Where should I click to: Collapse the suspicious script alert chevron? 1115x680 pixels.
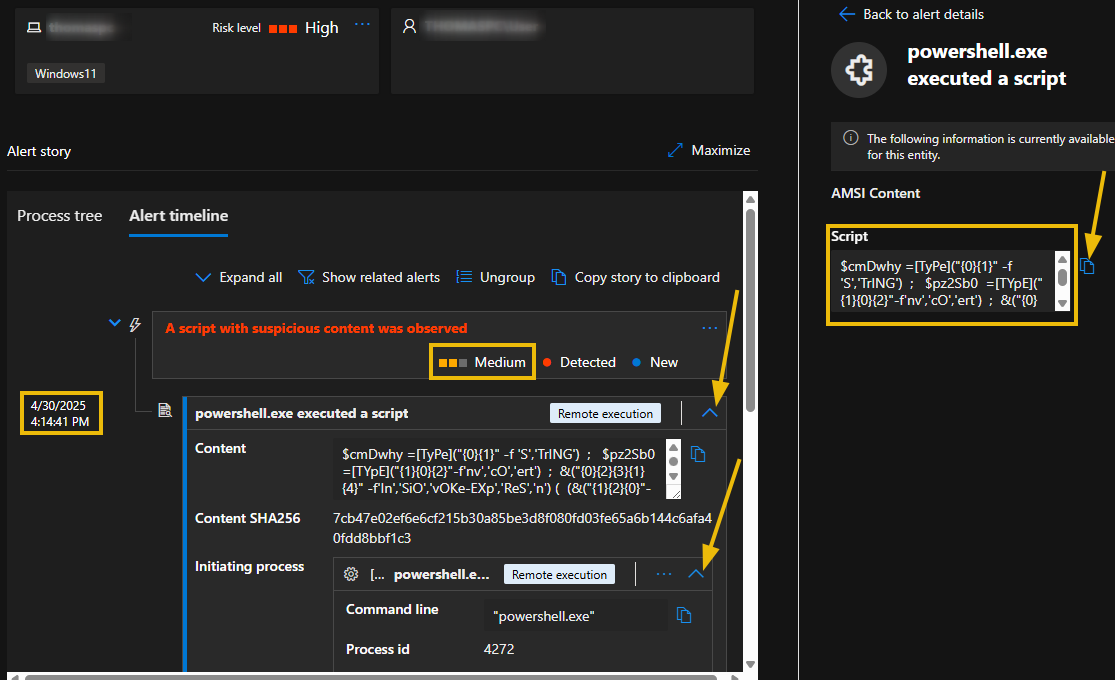114,323
